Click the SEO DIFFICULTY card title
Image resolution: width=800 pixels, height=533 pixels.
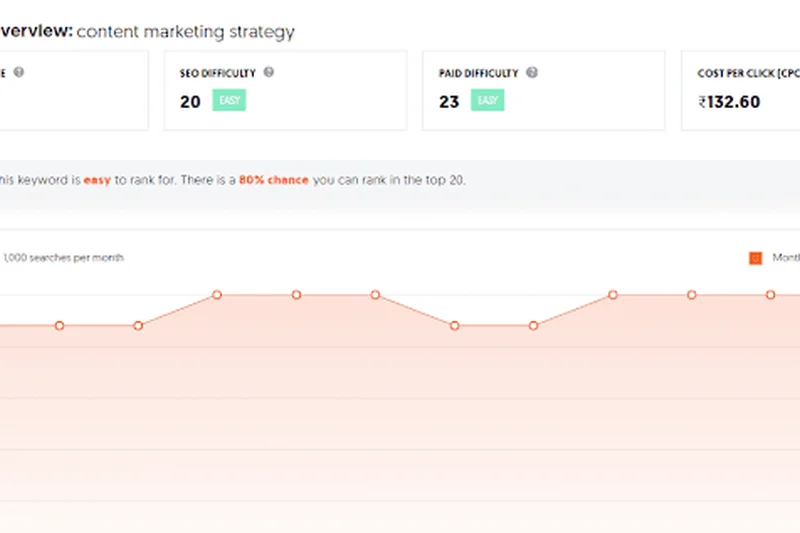pyautogui.click(x=218, y=73)
